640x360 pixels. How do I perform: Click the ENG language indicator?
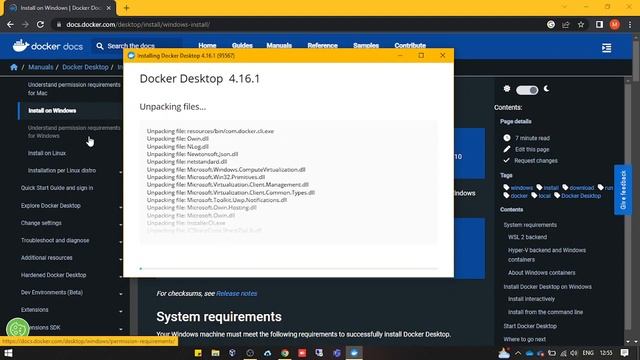pos(588,353)
